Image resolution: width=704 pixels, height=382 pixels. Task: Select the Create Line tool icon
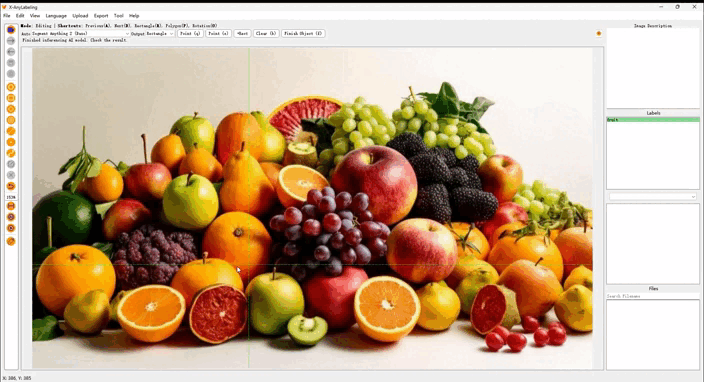[x=11, y=131]
